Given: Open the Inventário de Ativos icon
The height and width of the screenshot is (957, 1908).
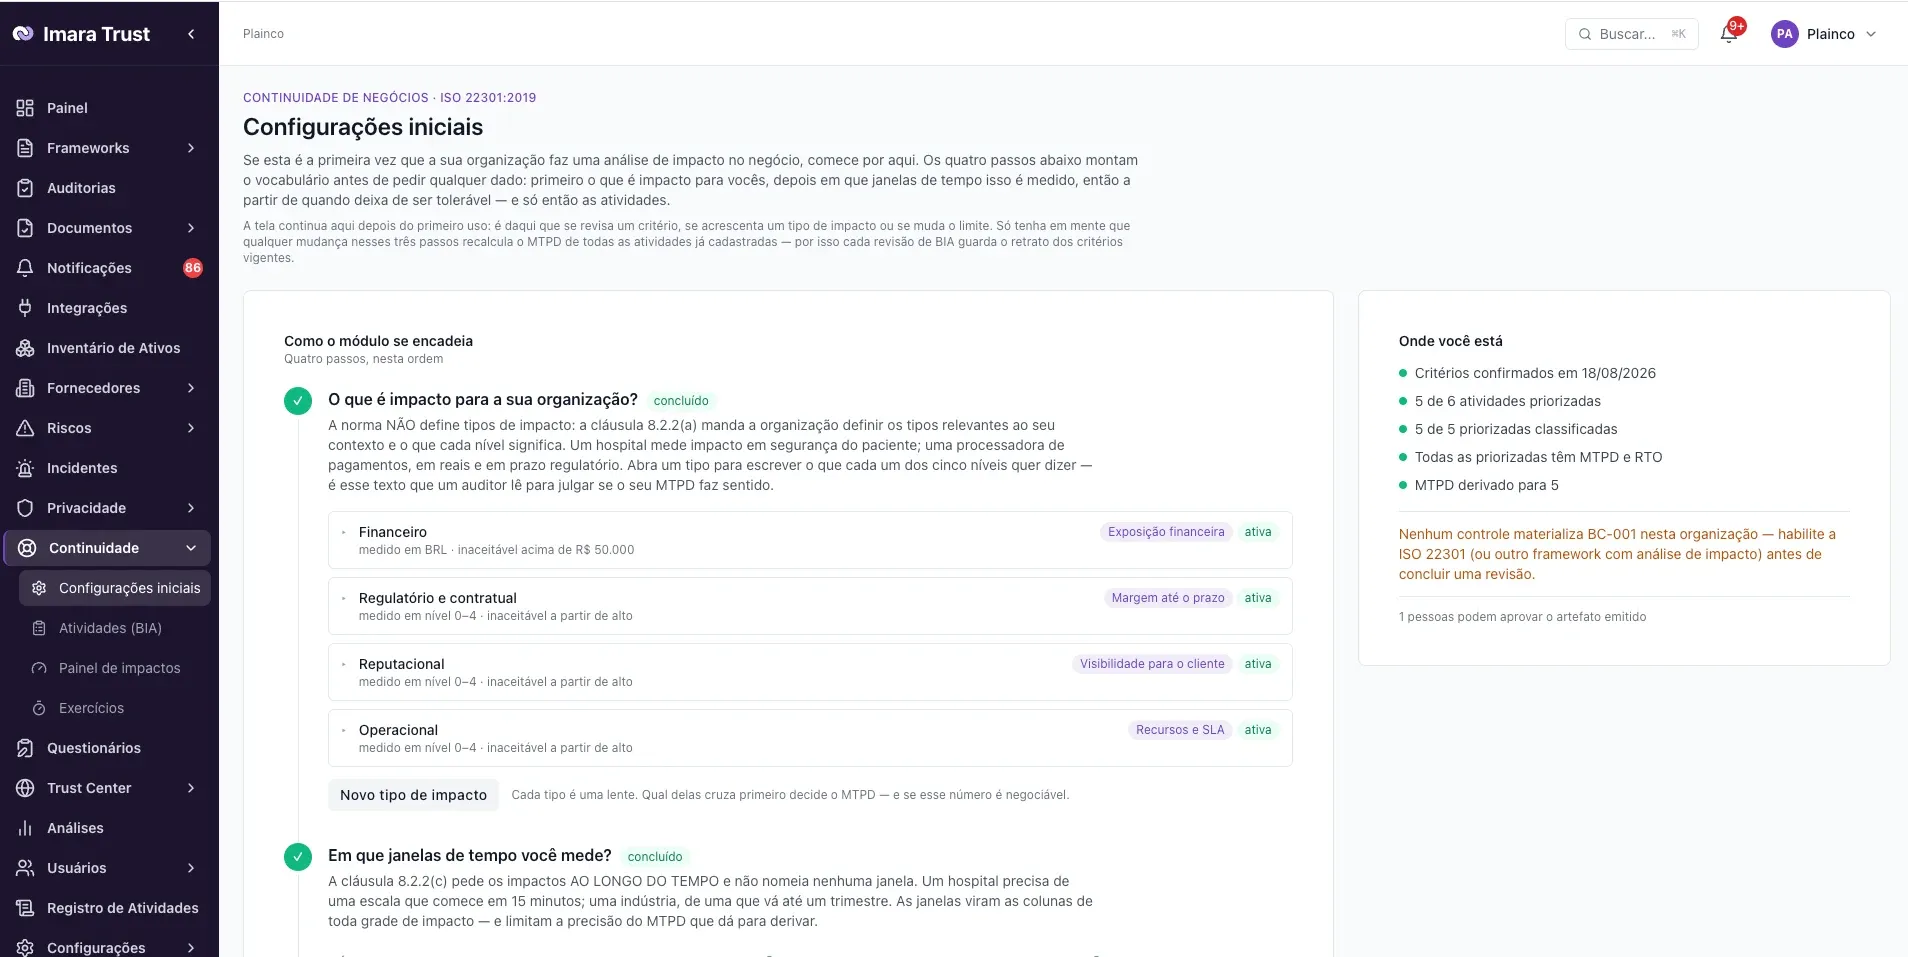Looking at the screenshot, I should 25,348.
